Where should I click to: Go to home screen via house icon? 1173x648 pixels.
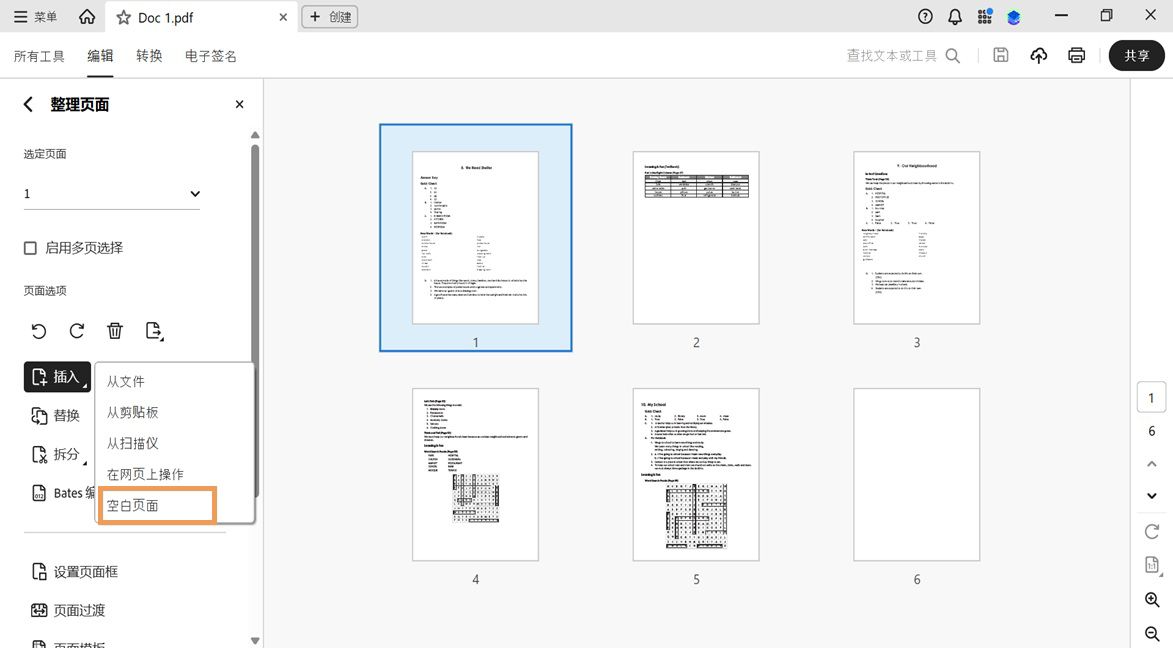coord(87,16)
